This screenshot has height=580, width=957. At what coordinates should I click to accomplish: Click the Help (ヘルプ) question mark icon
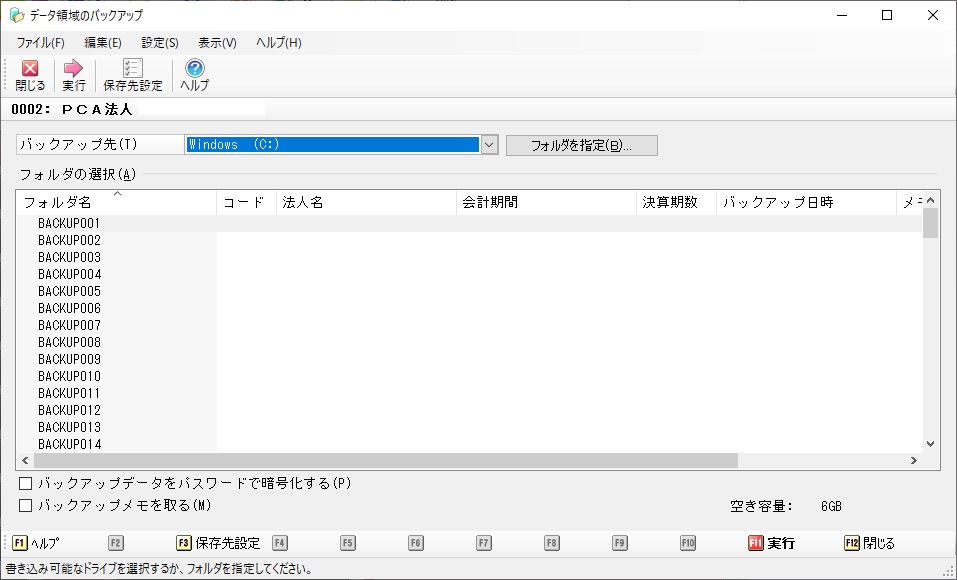coord(195,69)
